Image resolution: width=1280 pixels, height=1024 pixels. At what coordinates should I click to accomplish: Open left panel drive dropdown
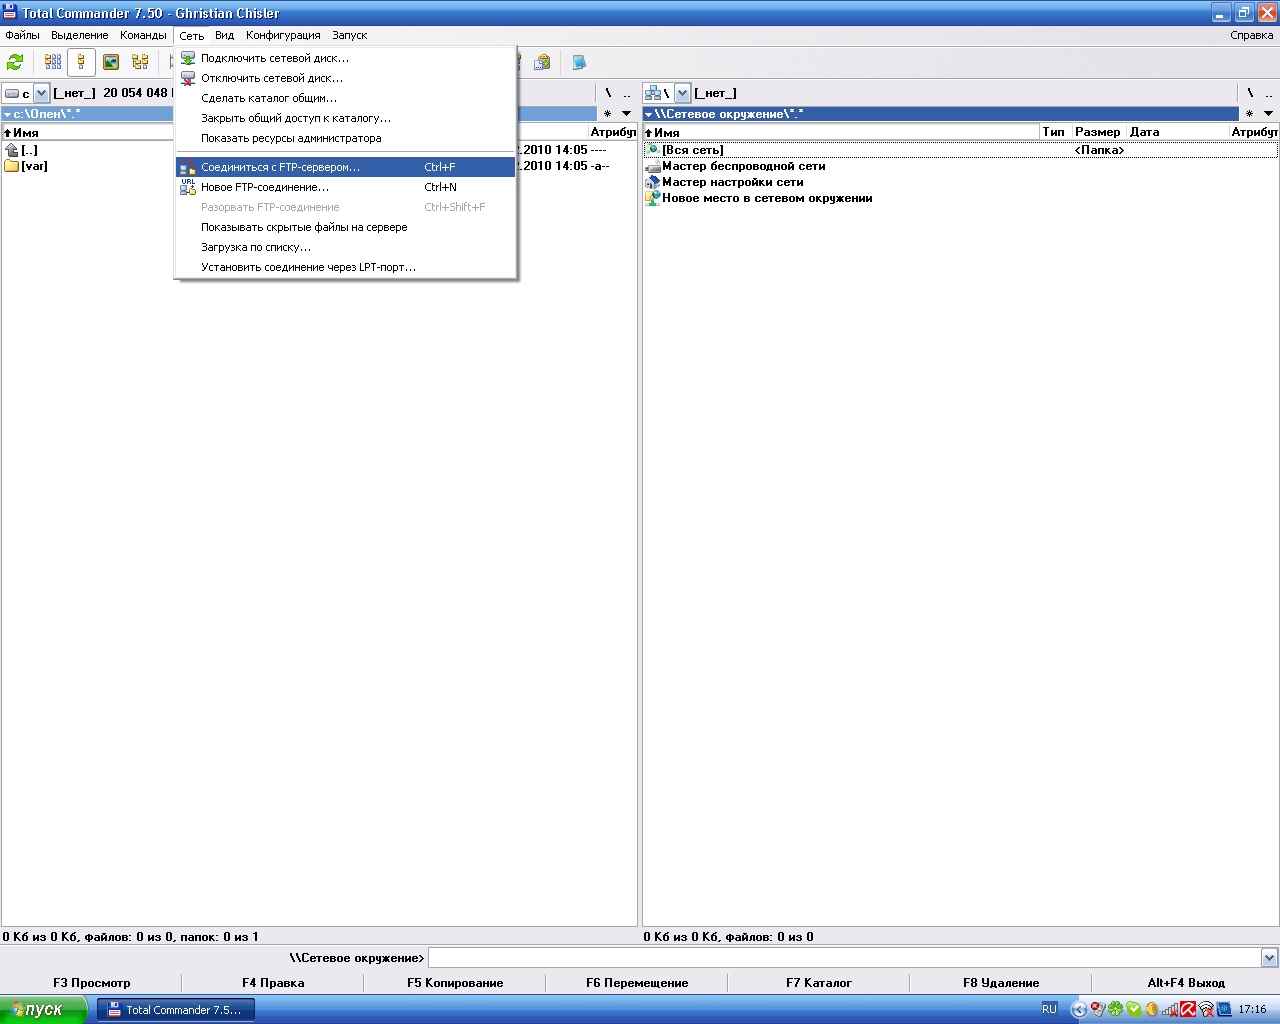[x=41, y=93]
